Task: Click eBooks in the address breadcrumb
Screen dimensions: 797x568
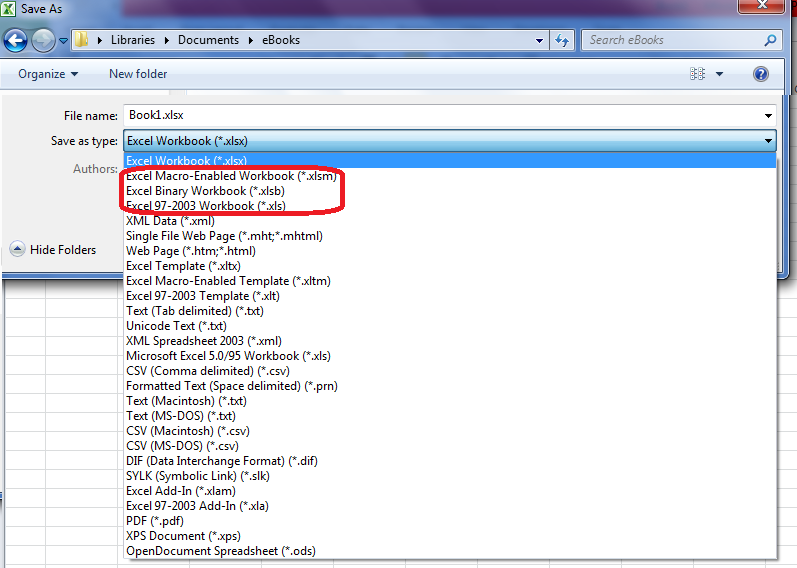Action: coord(281,40)
